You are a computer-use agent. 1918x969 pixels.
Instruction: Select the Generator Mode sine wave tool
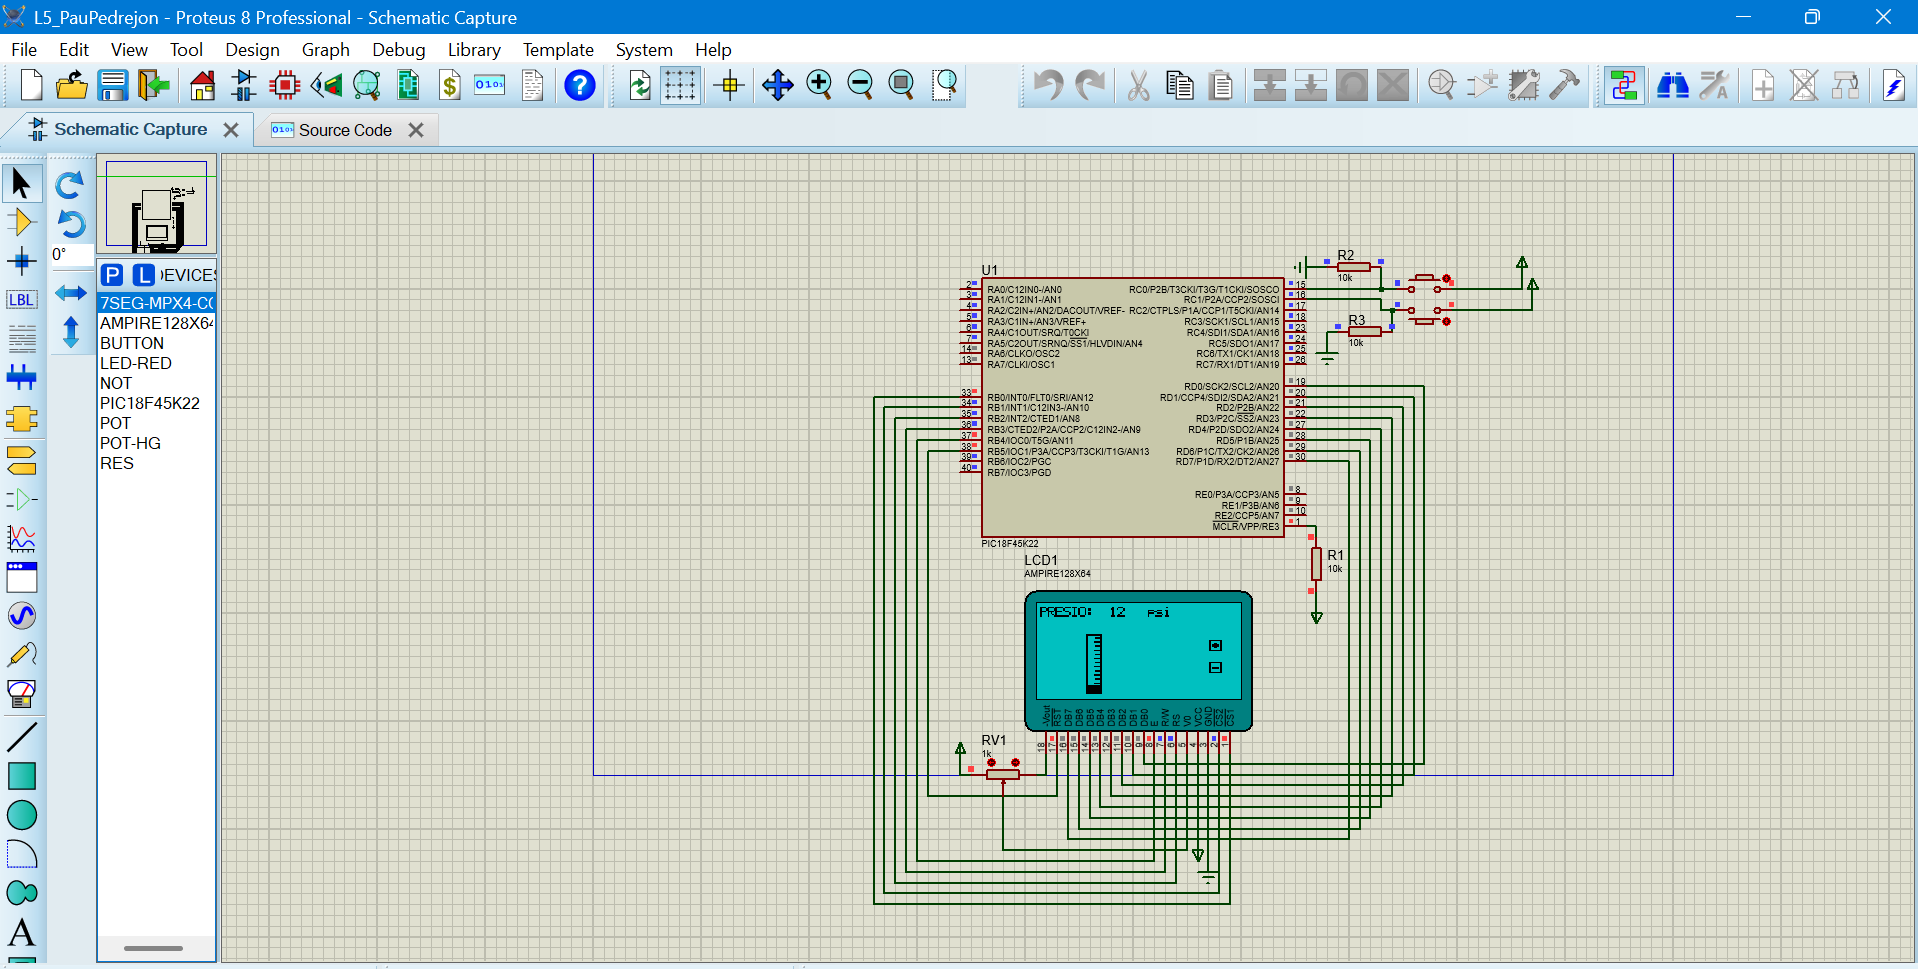[21, 616]
